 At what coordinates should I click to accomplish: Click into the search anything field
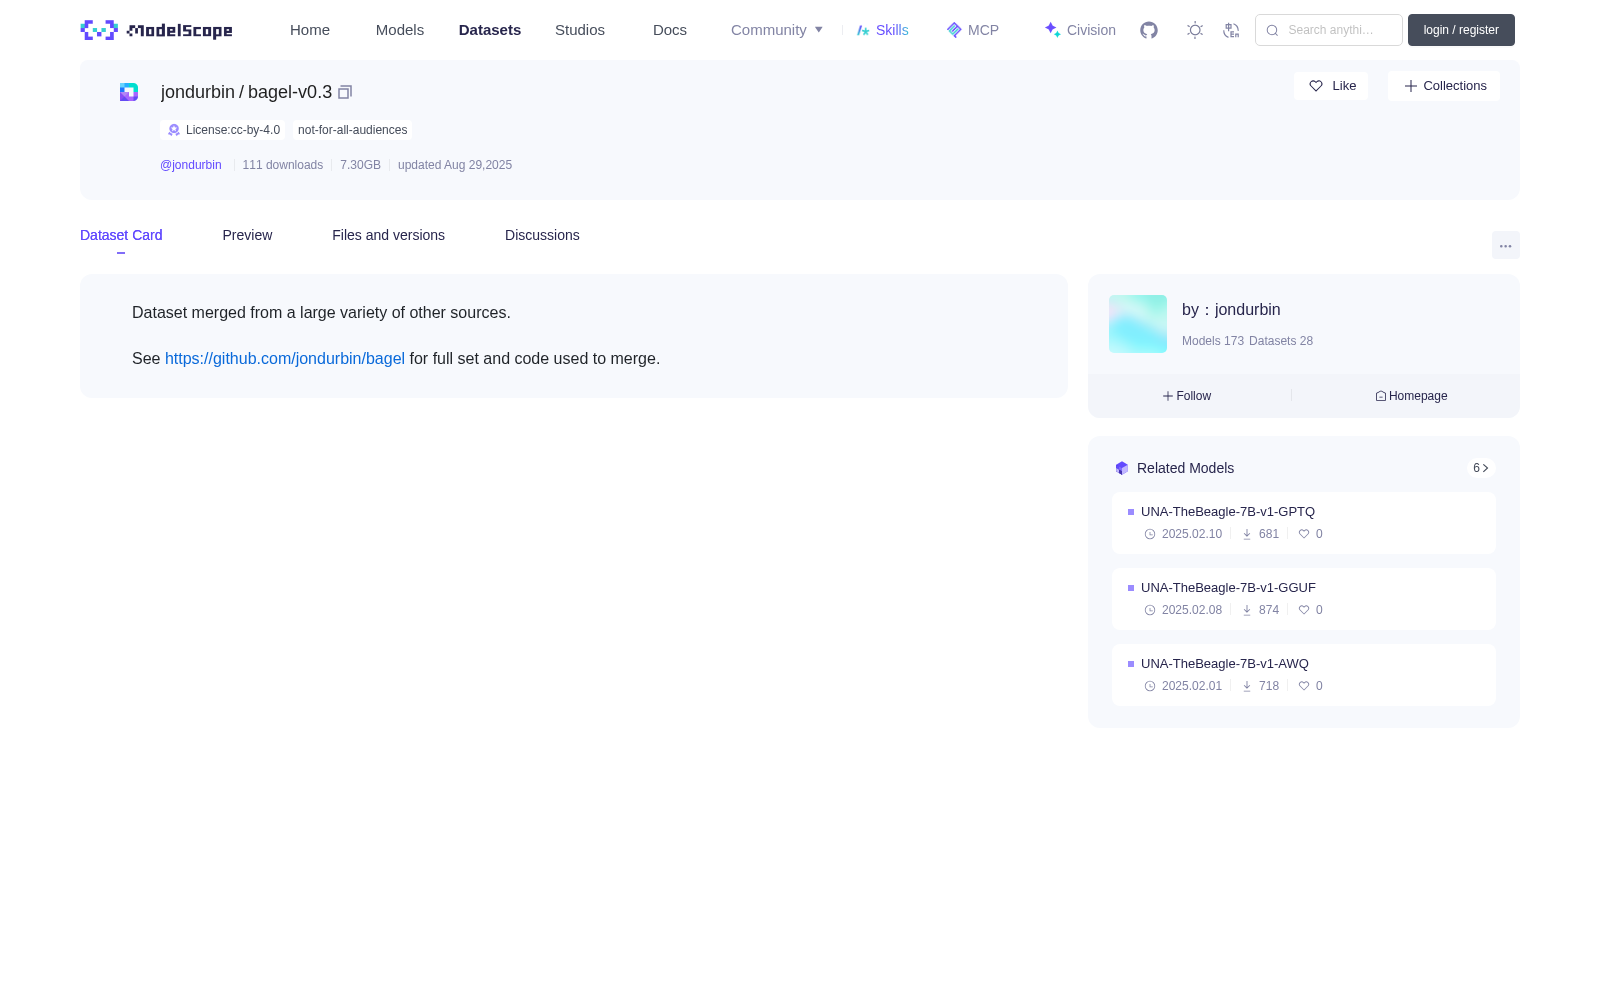point(1329,30)
